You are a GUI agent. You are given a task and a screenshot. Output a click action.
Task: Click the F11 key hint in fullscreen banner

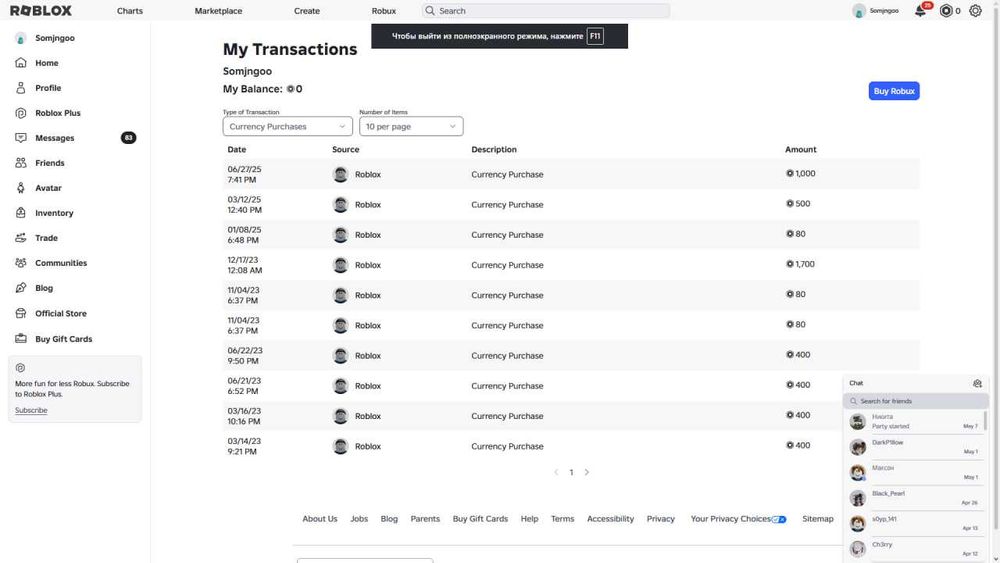pos(595,36)
